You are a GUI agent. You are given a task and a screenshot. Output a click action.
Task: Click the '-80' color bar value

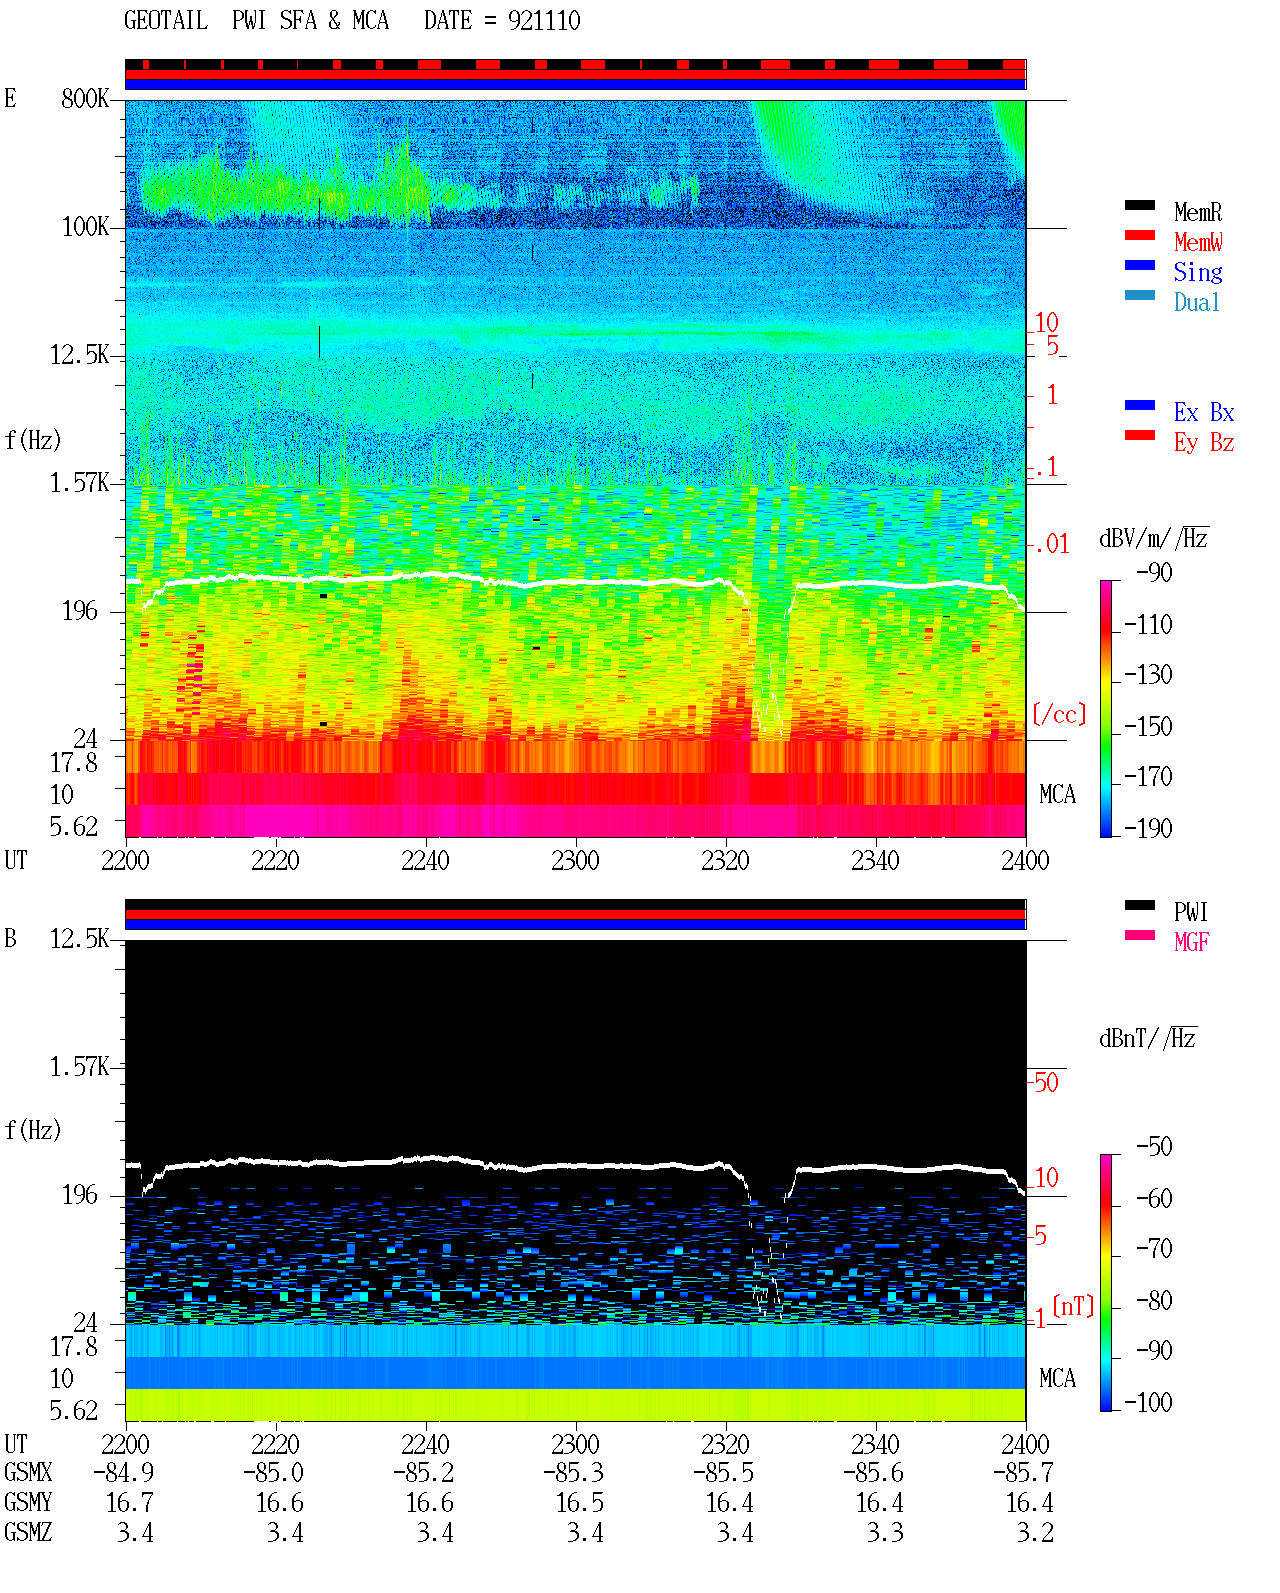(x=1154, y=1301)
